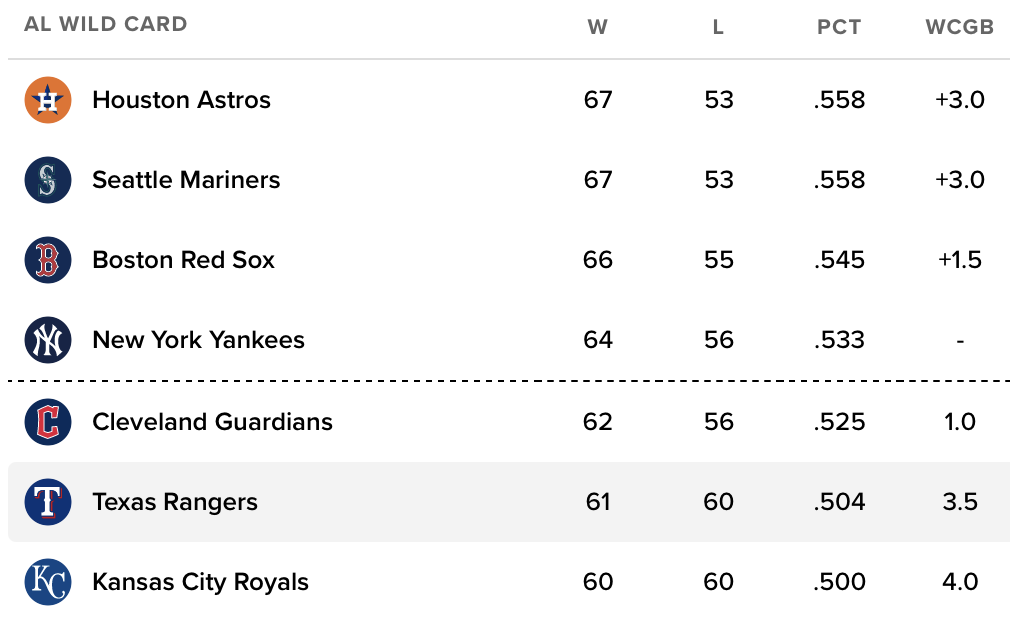Click the WCGB column header

(959, 27)
